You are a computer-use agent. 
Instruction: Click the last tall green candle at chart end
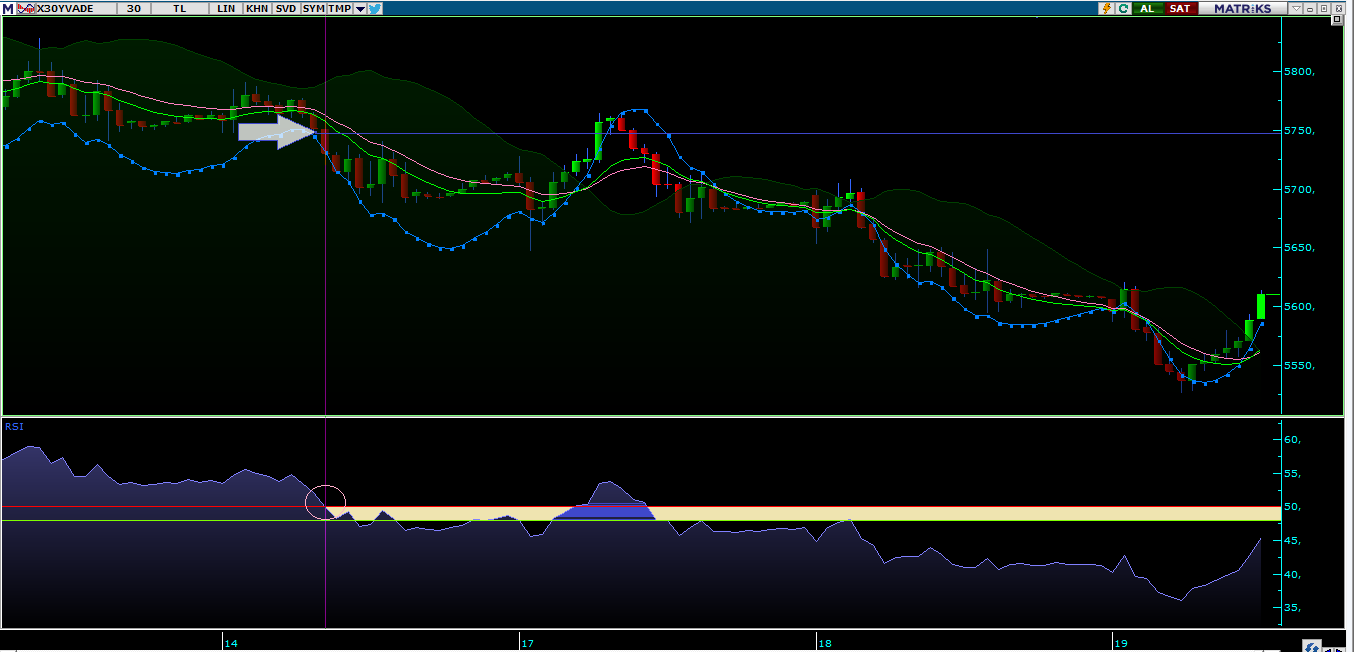(1262, 306)
